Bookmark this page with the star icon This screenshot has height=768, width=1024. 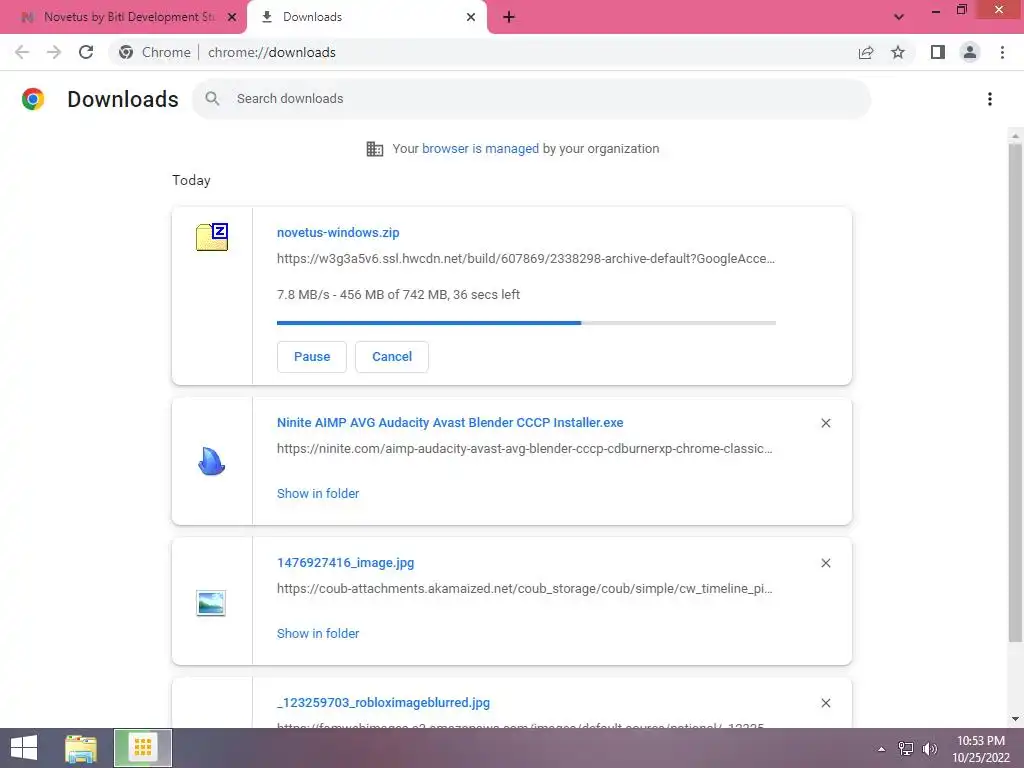click(x=898, y=52)
